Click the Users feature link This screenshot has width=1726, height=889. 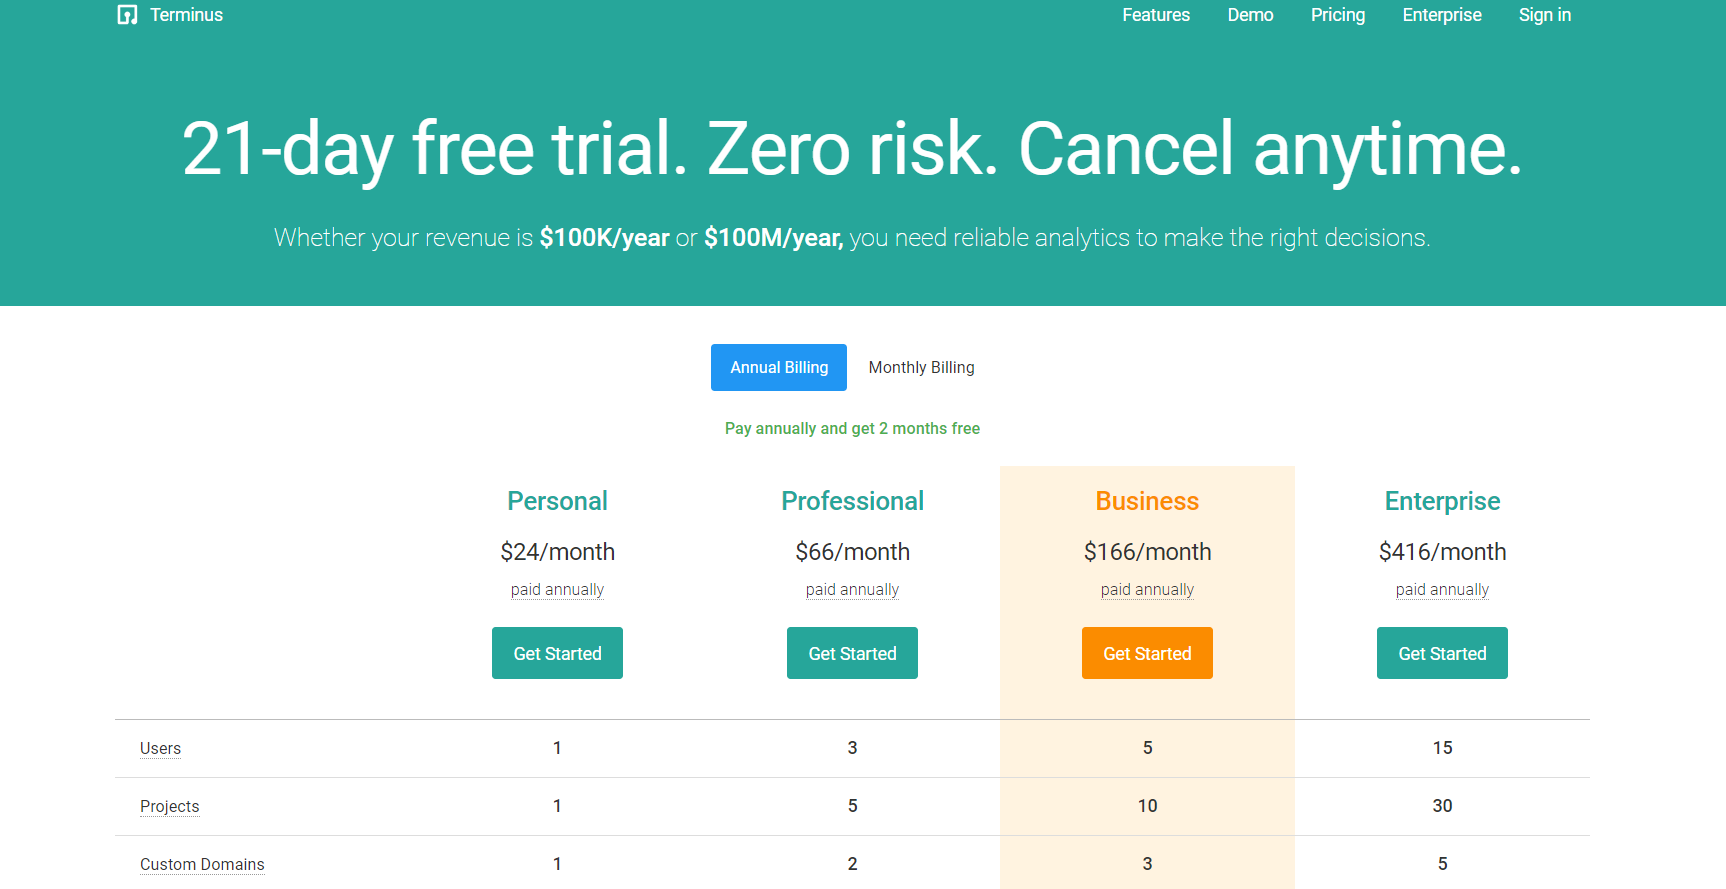[x=160, y=748]
